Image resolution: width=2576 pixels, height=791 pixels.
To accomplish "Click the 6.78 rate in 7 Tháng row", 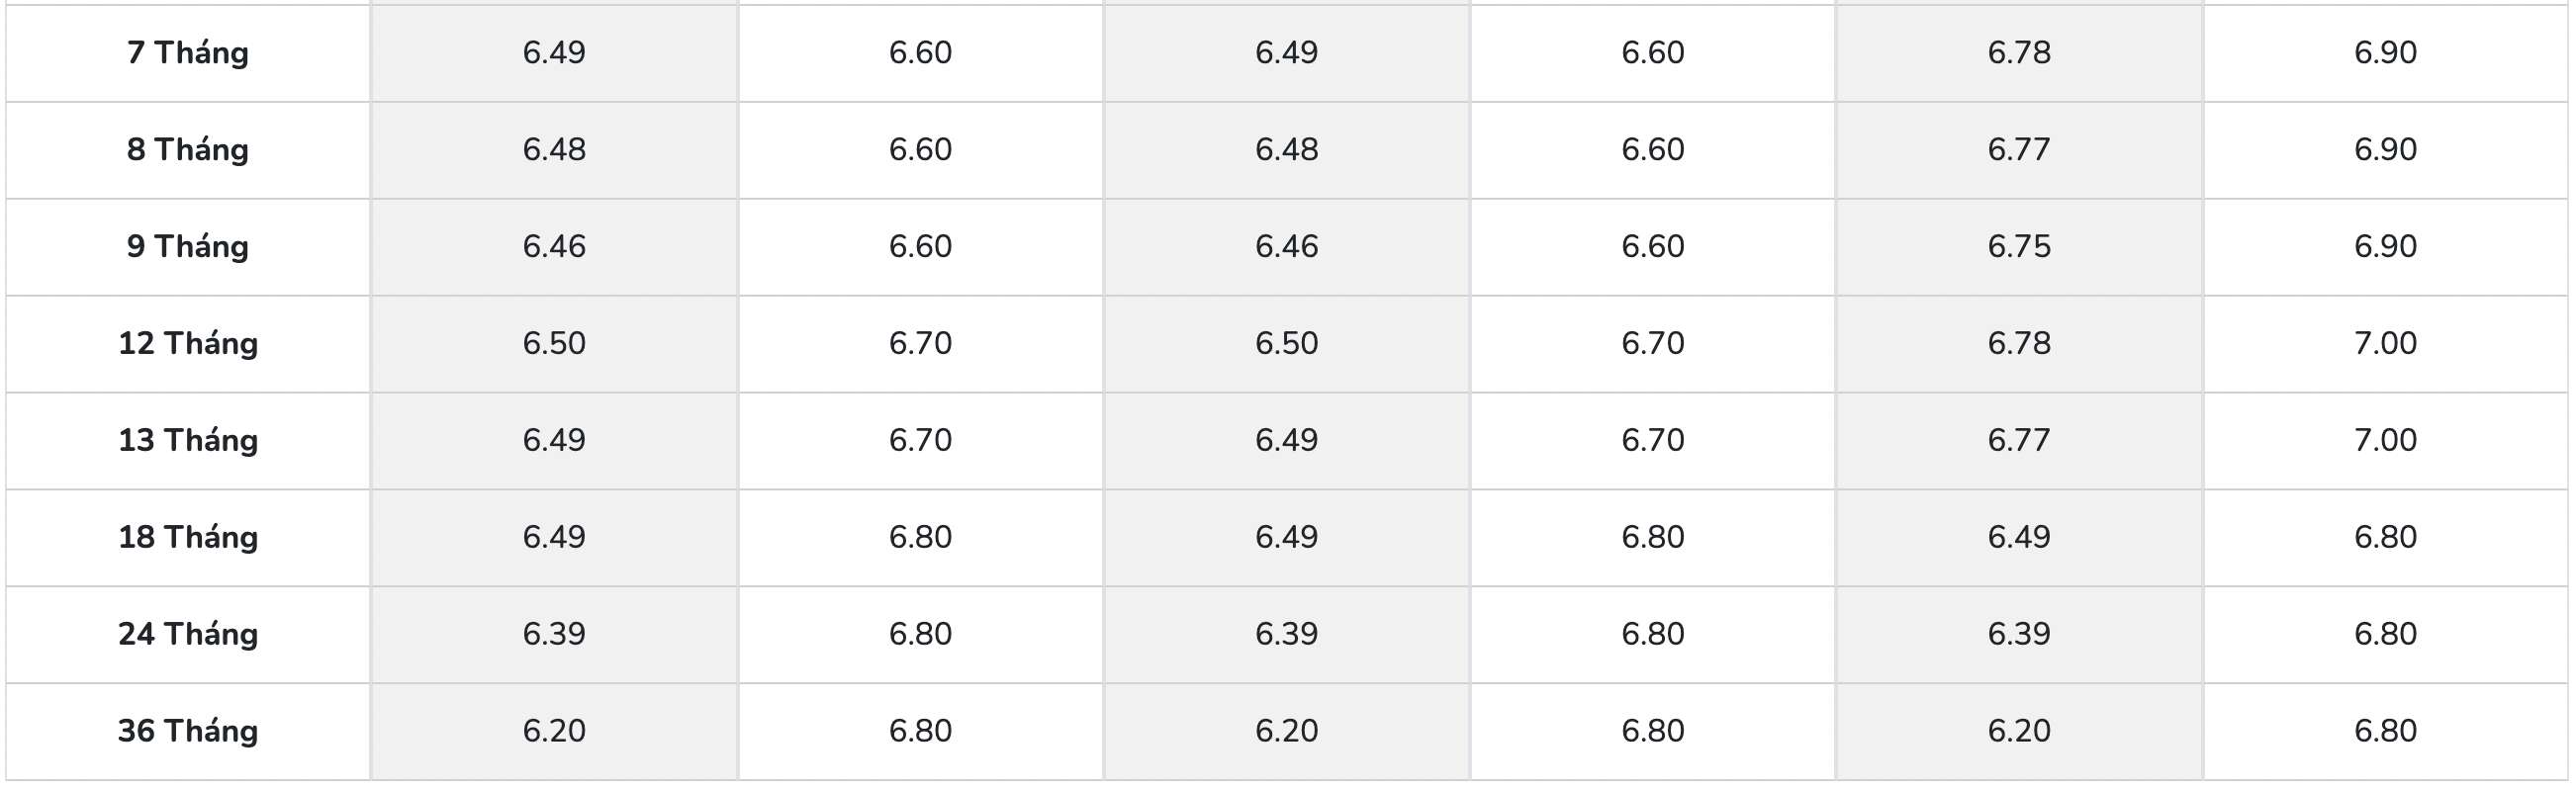I will click(x=2019, y=52).
